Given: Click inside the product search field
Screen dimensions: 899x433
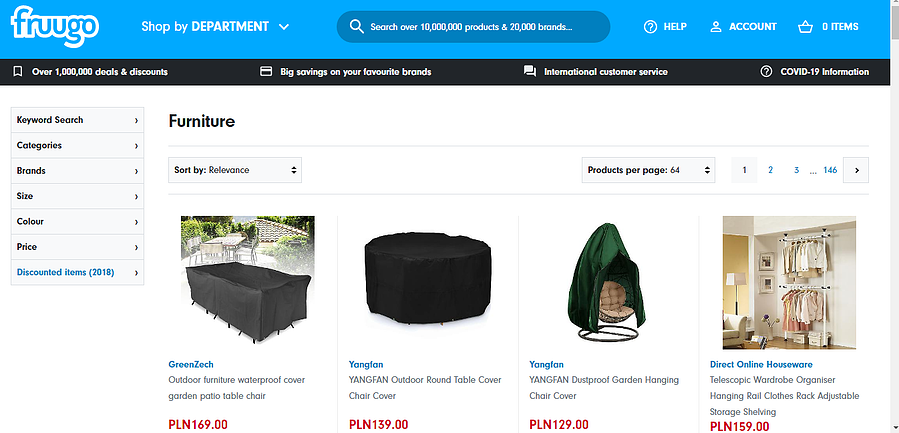Looking at the screenshot, I should (480, 27).
